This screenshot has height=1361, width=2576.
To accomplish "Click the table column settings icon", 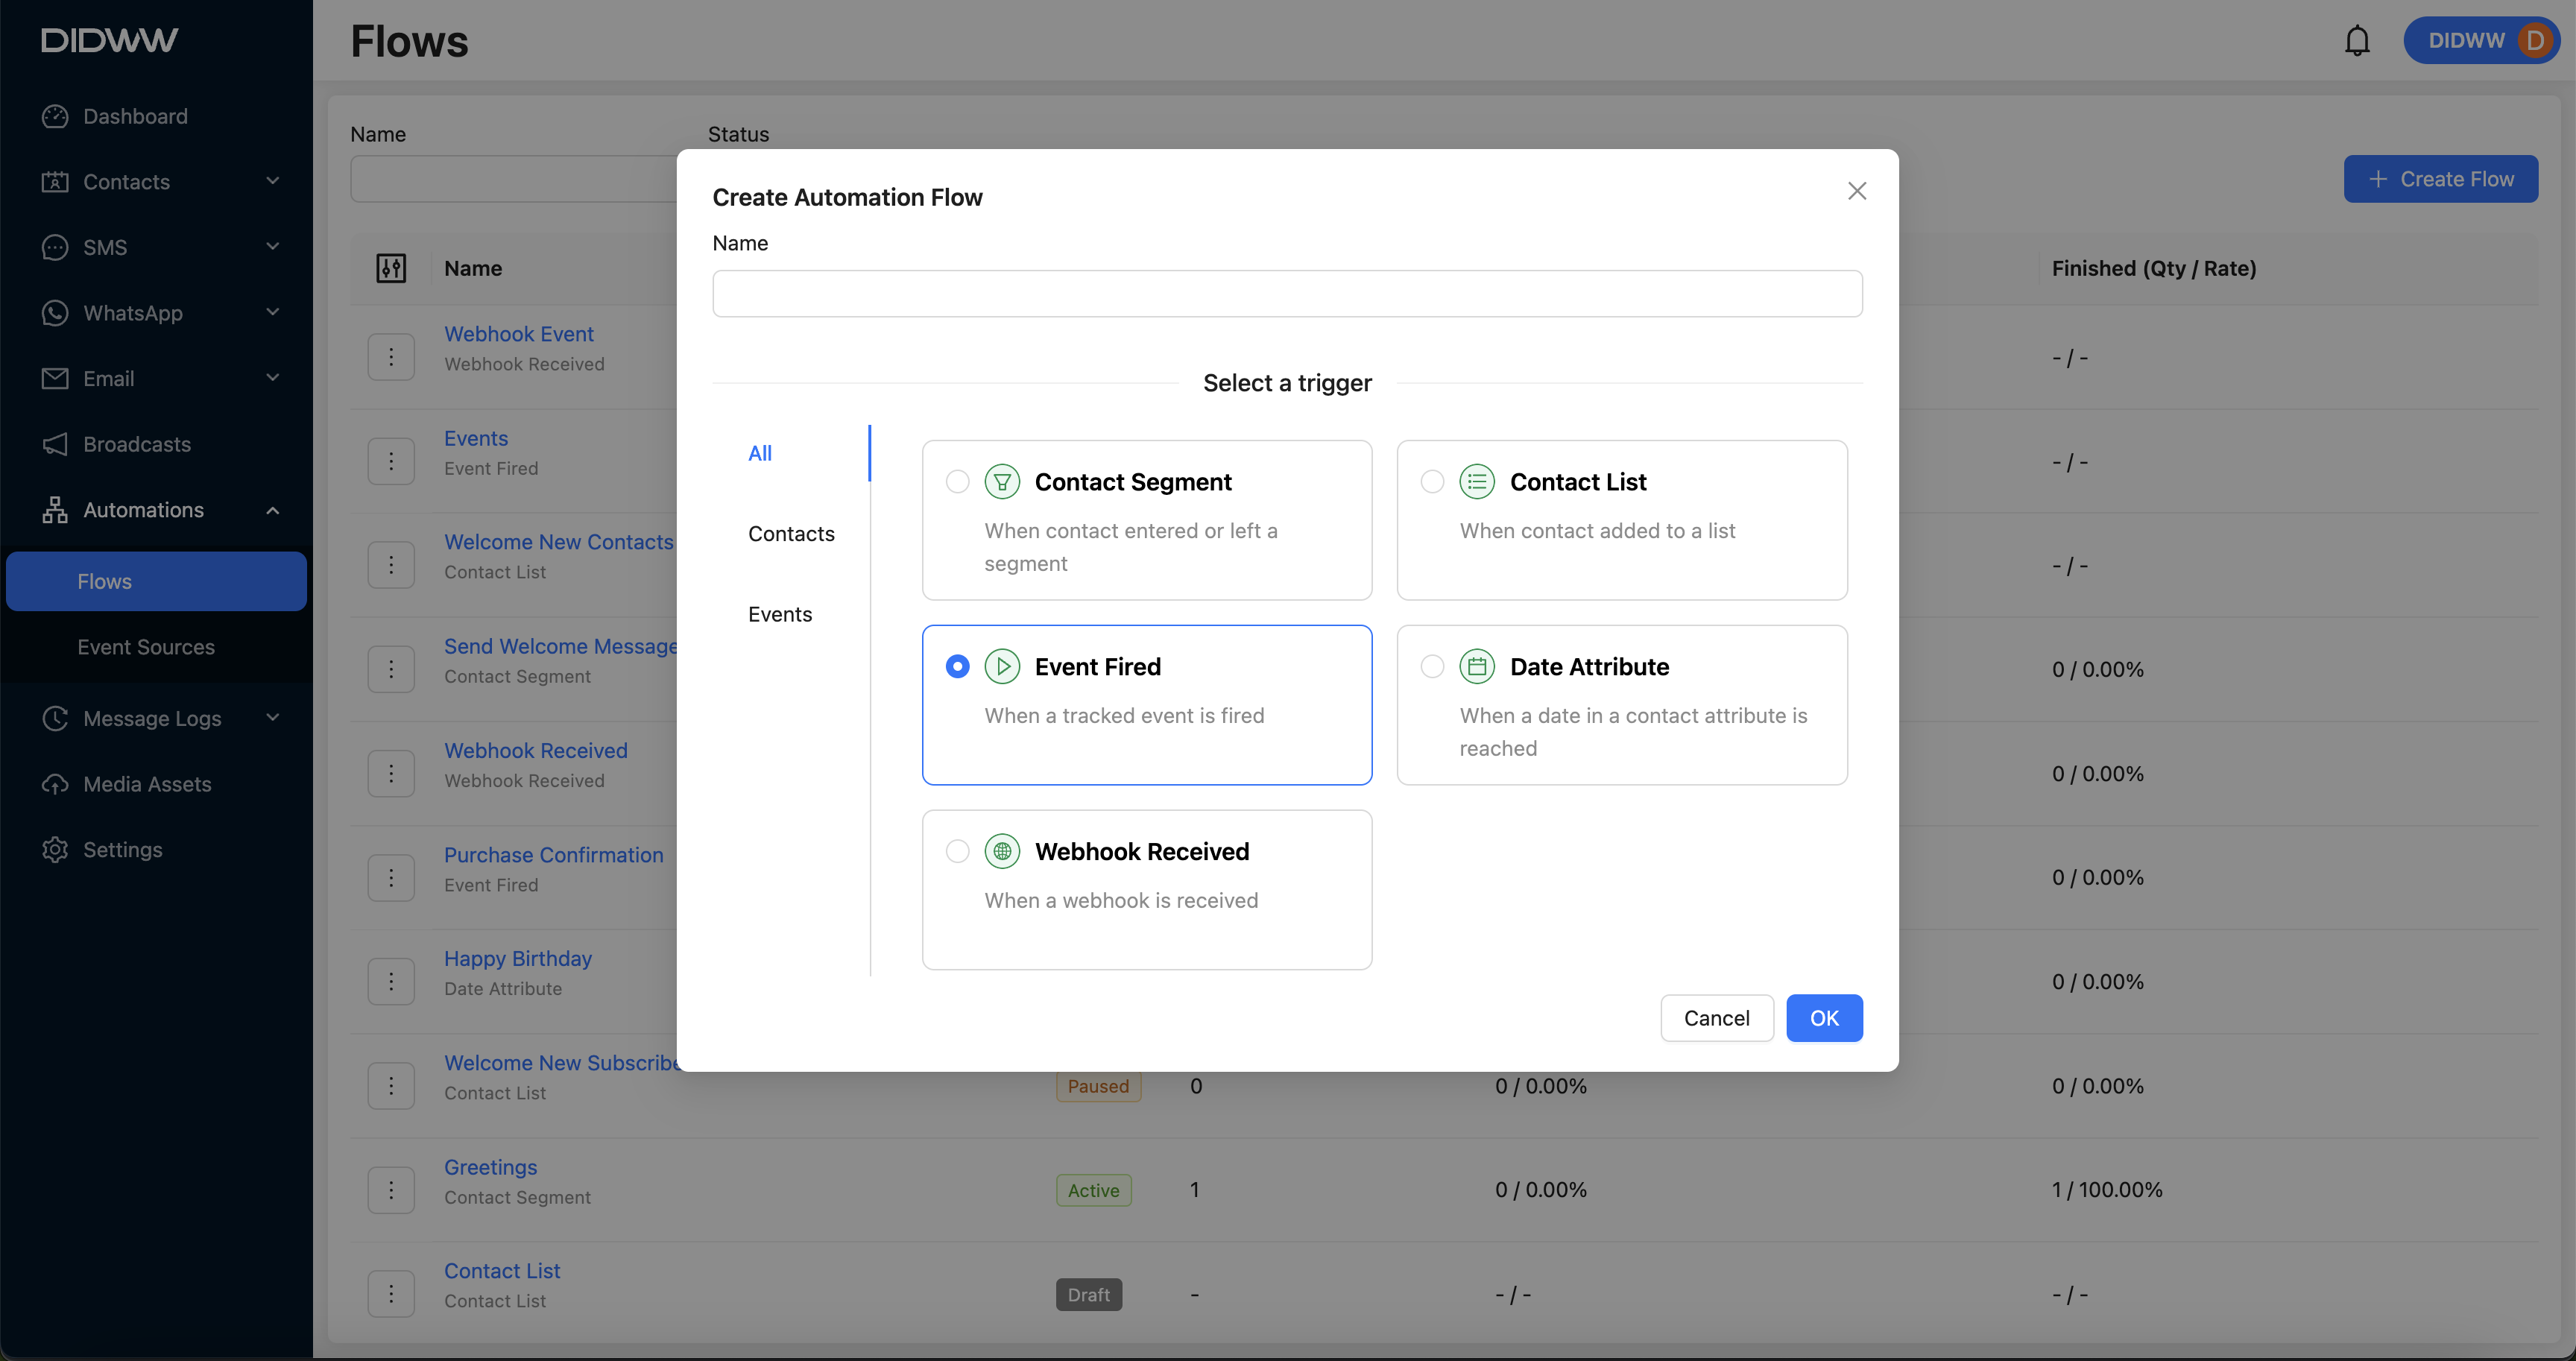I will tap(391, 268).
